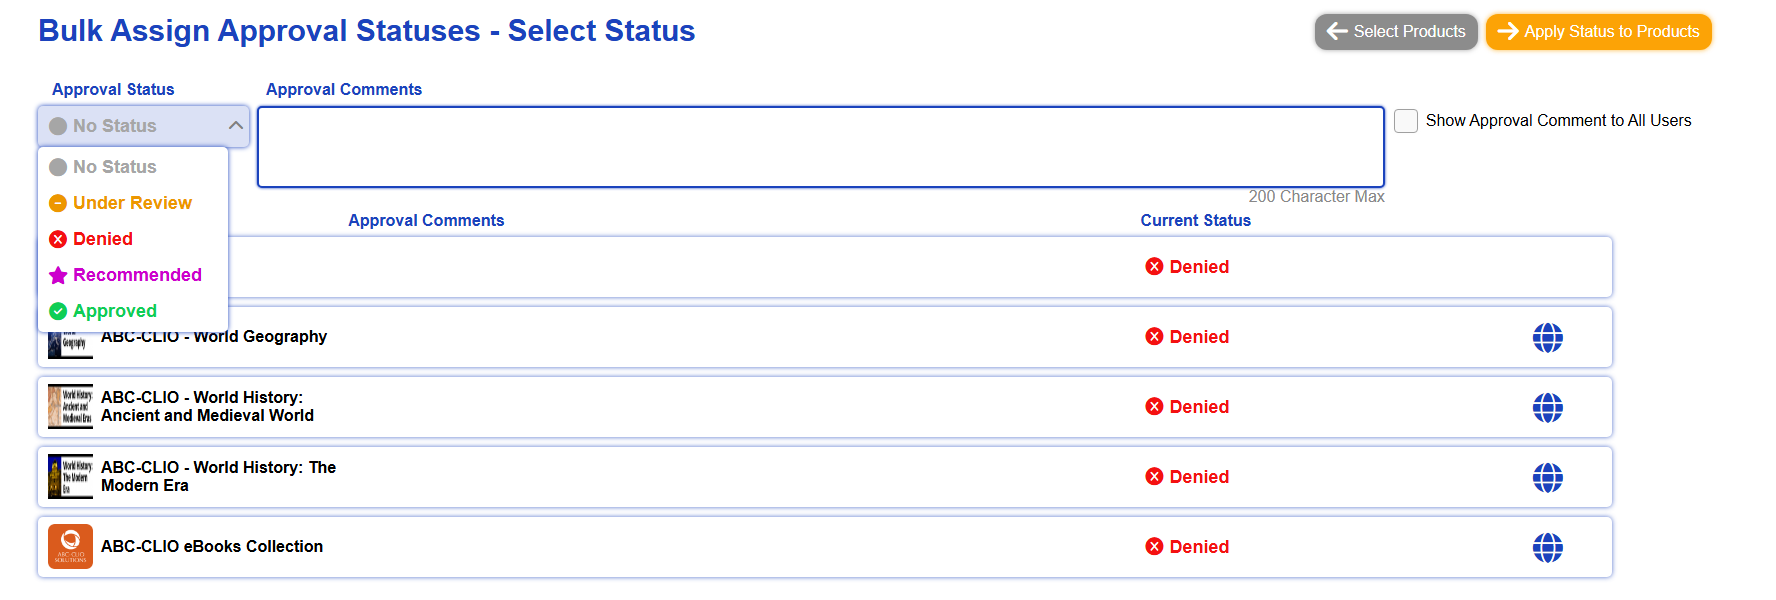The height and width of the screenshot is (600, 1776).
Task: Click globe icon for Ancient and Medieval World
Action: pos(1547,408)
